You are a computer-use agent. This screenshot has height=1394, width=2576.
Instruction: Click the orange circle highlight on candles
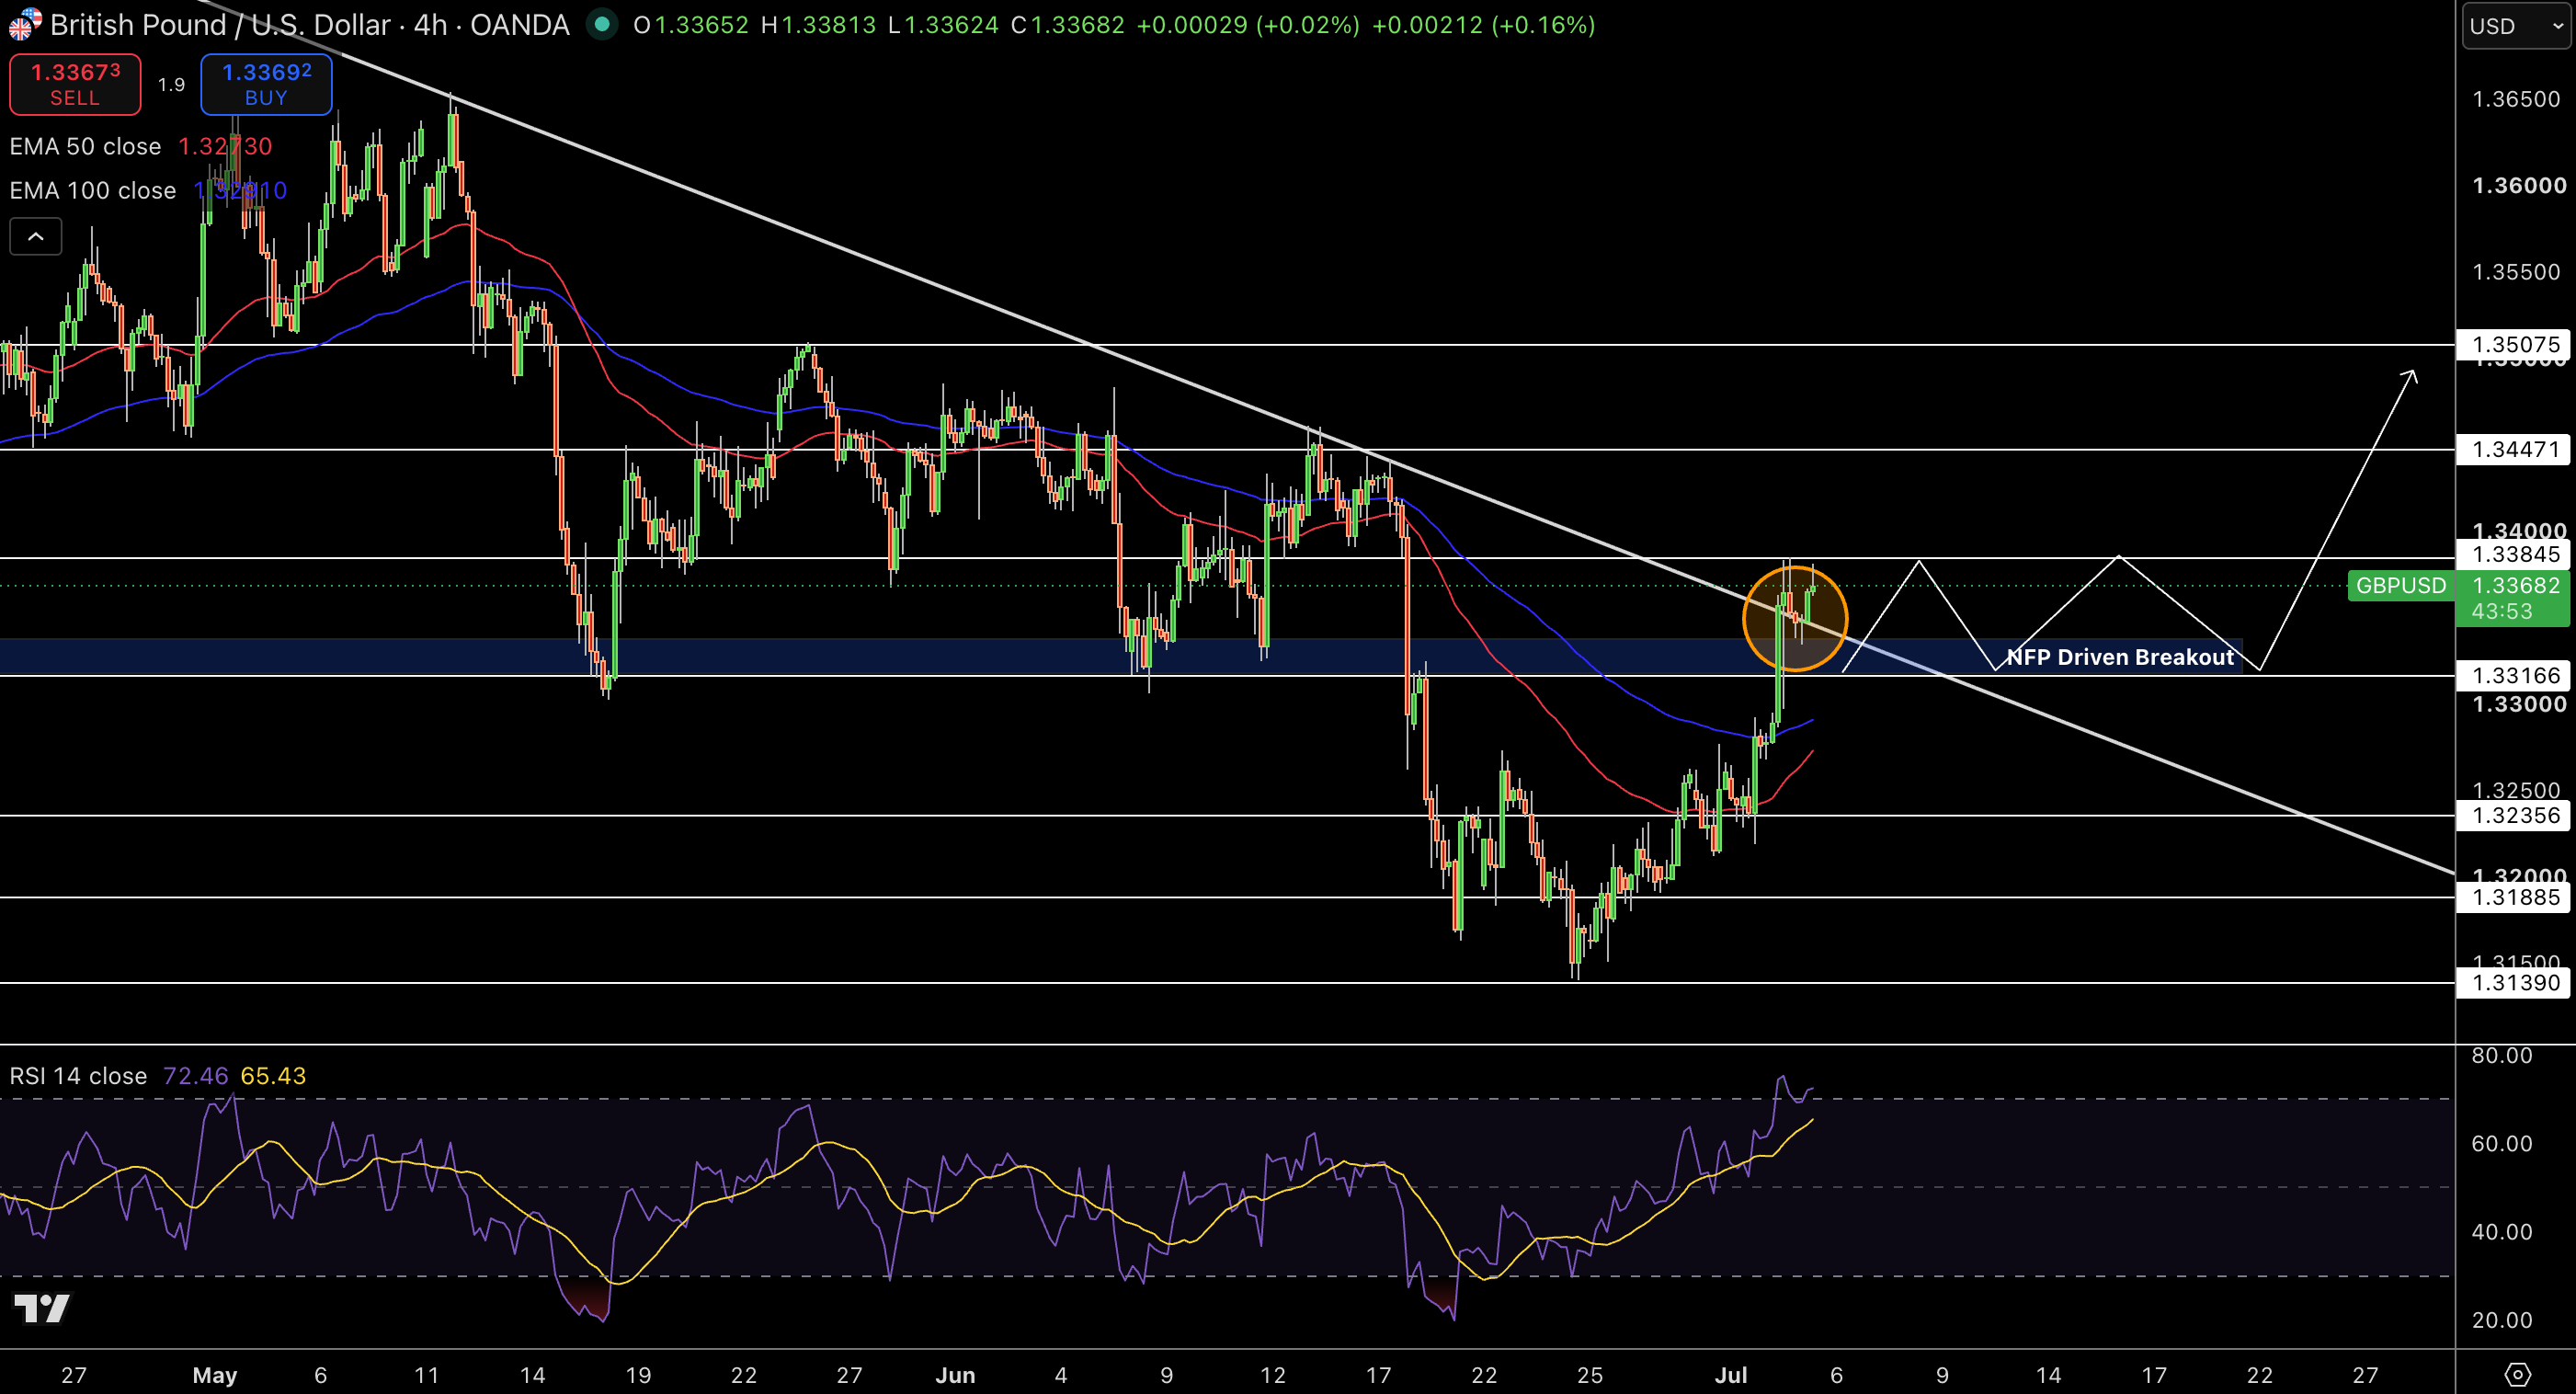tap(1795, 619)
